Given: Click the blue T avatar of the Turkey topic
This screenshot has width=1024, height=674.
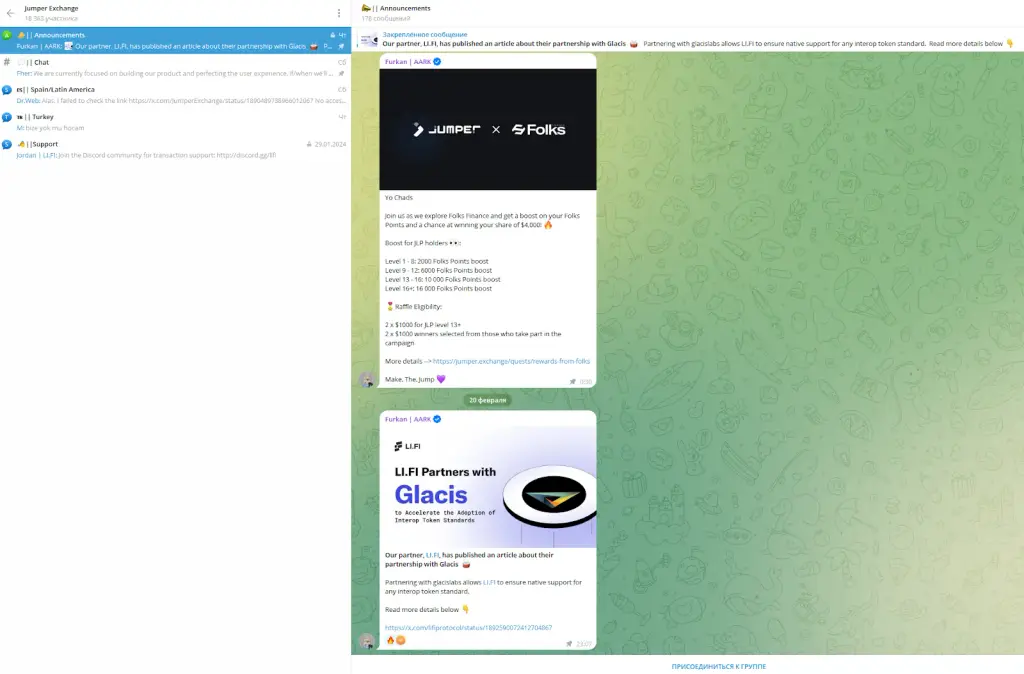Looking at the screenshot, I should pyautogui.click(x=7, y=118).
